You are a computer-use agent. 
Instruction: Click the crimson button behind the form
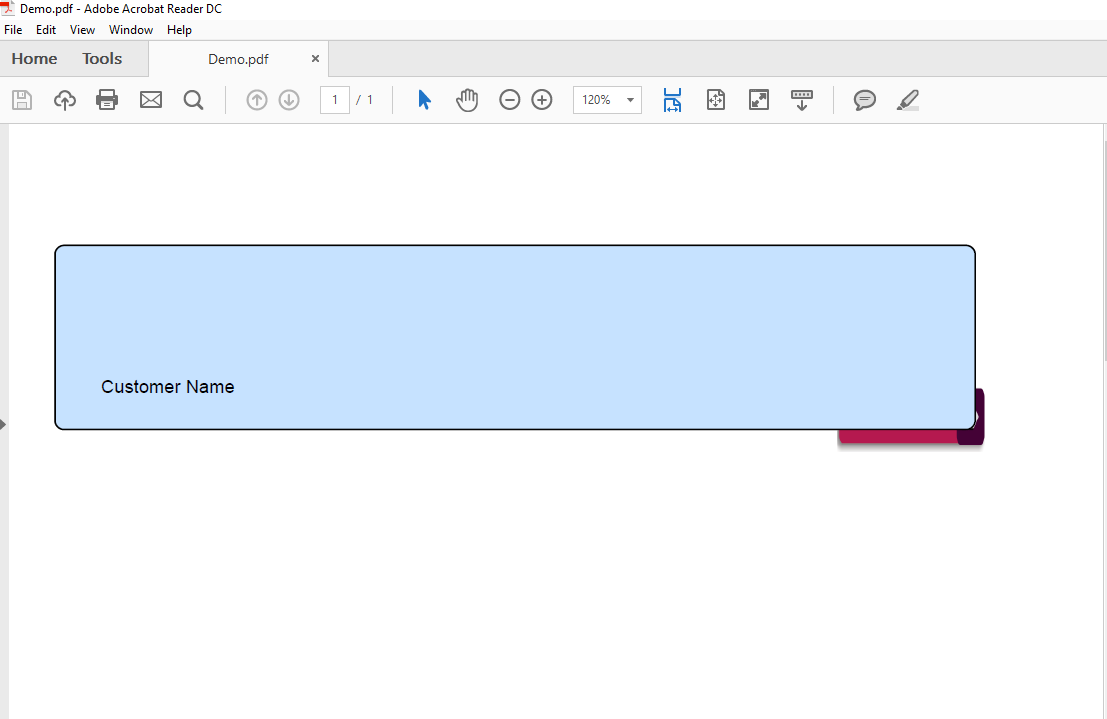pos(897,436)
